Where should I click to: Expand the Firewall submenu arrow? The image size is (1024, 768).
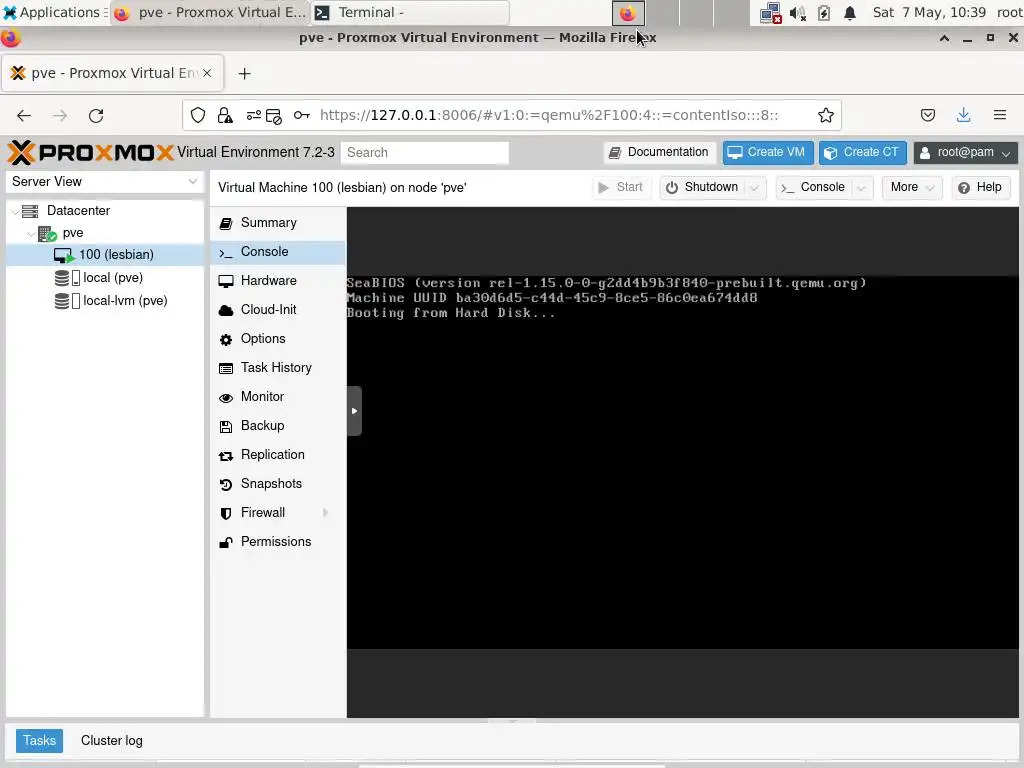tap(325, 513)
